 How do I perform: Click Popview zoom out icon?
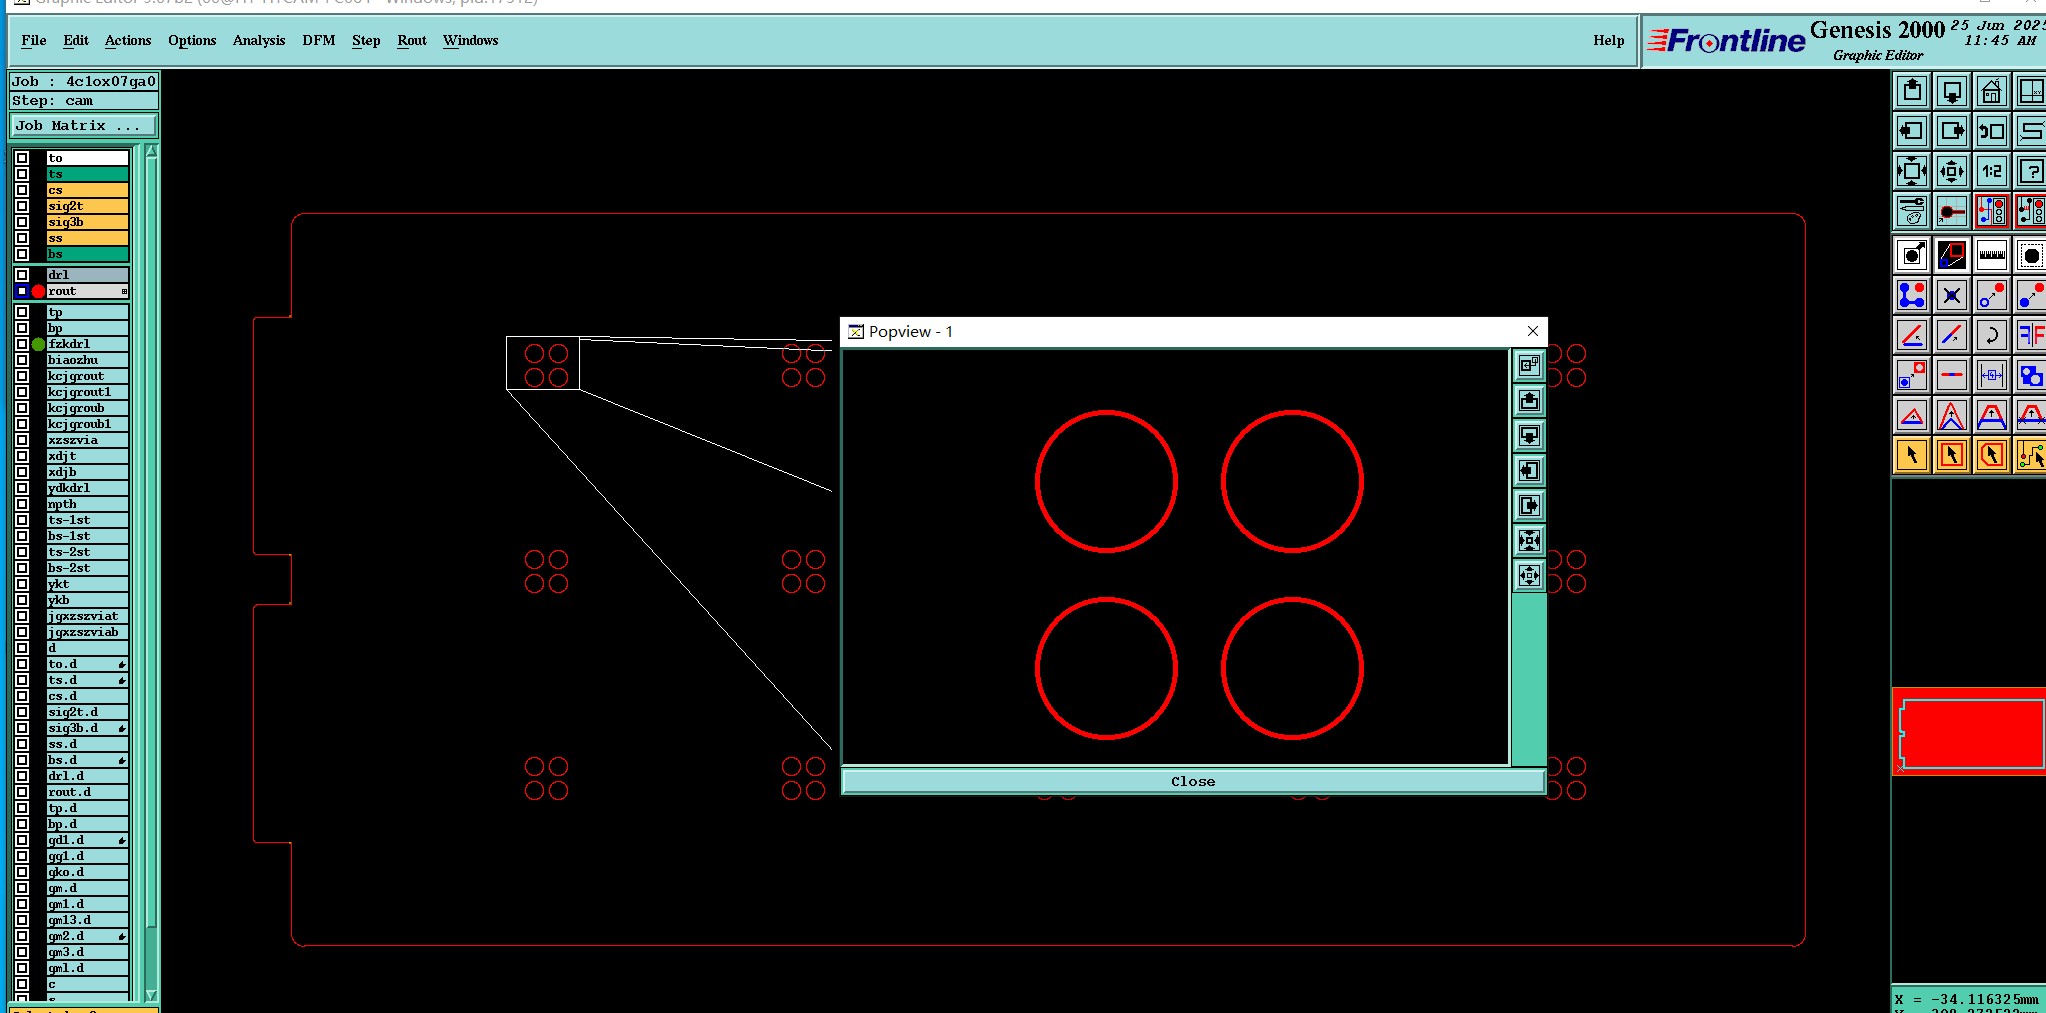click(1529, 576)
